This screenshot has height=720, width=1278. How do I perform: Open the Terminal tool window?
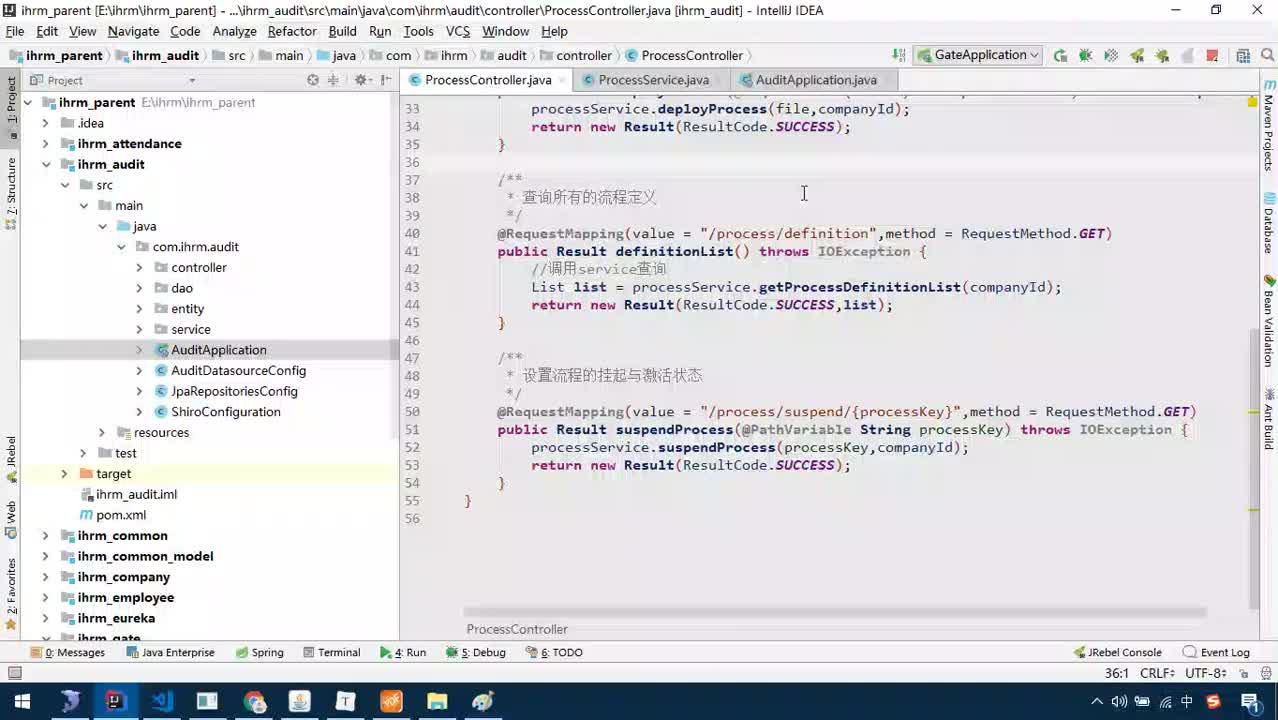330,652
